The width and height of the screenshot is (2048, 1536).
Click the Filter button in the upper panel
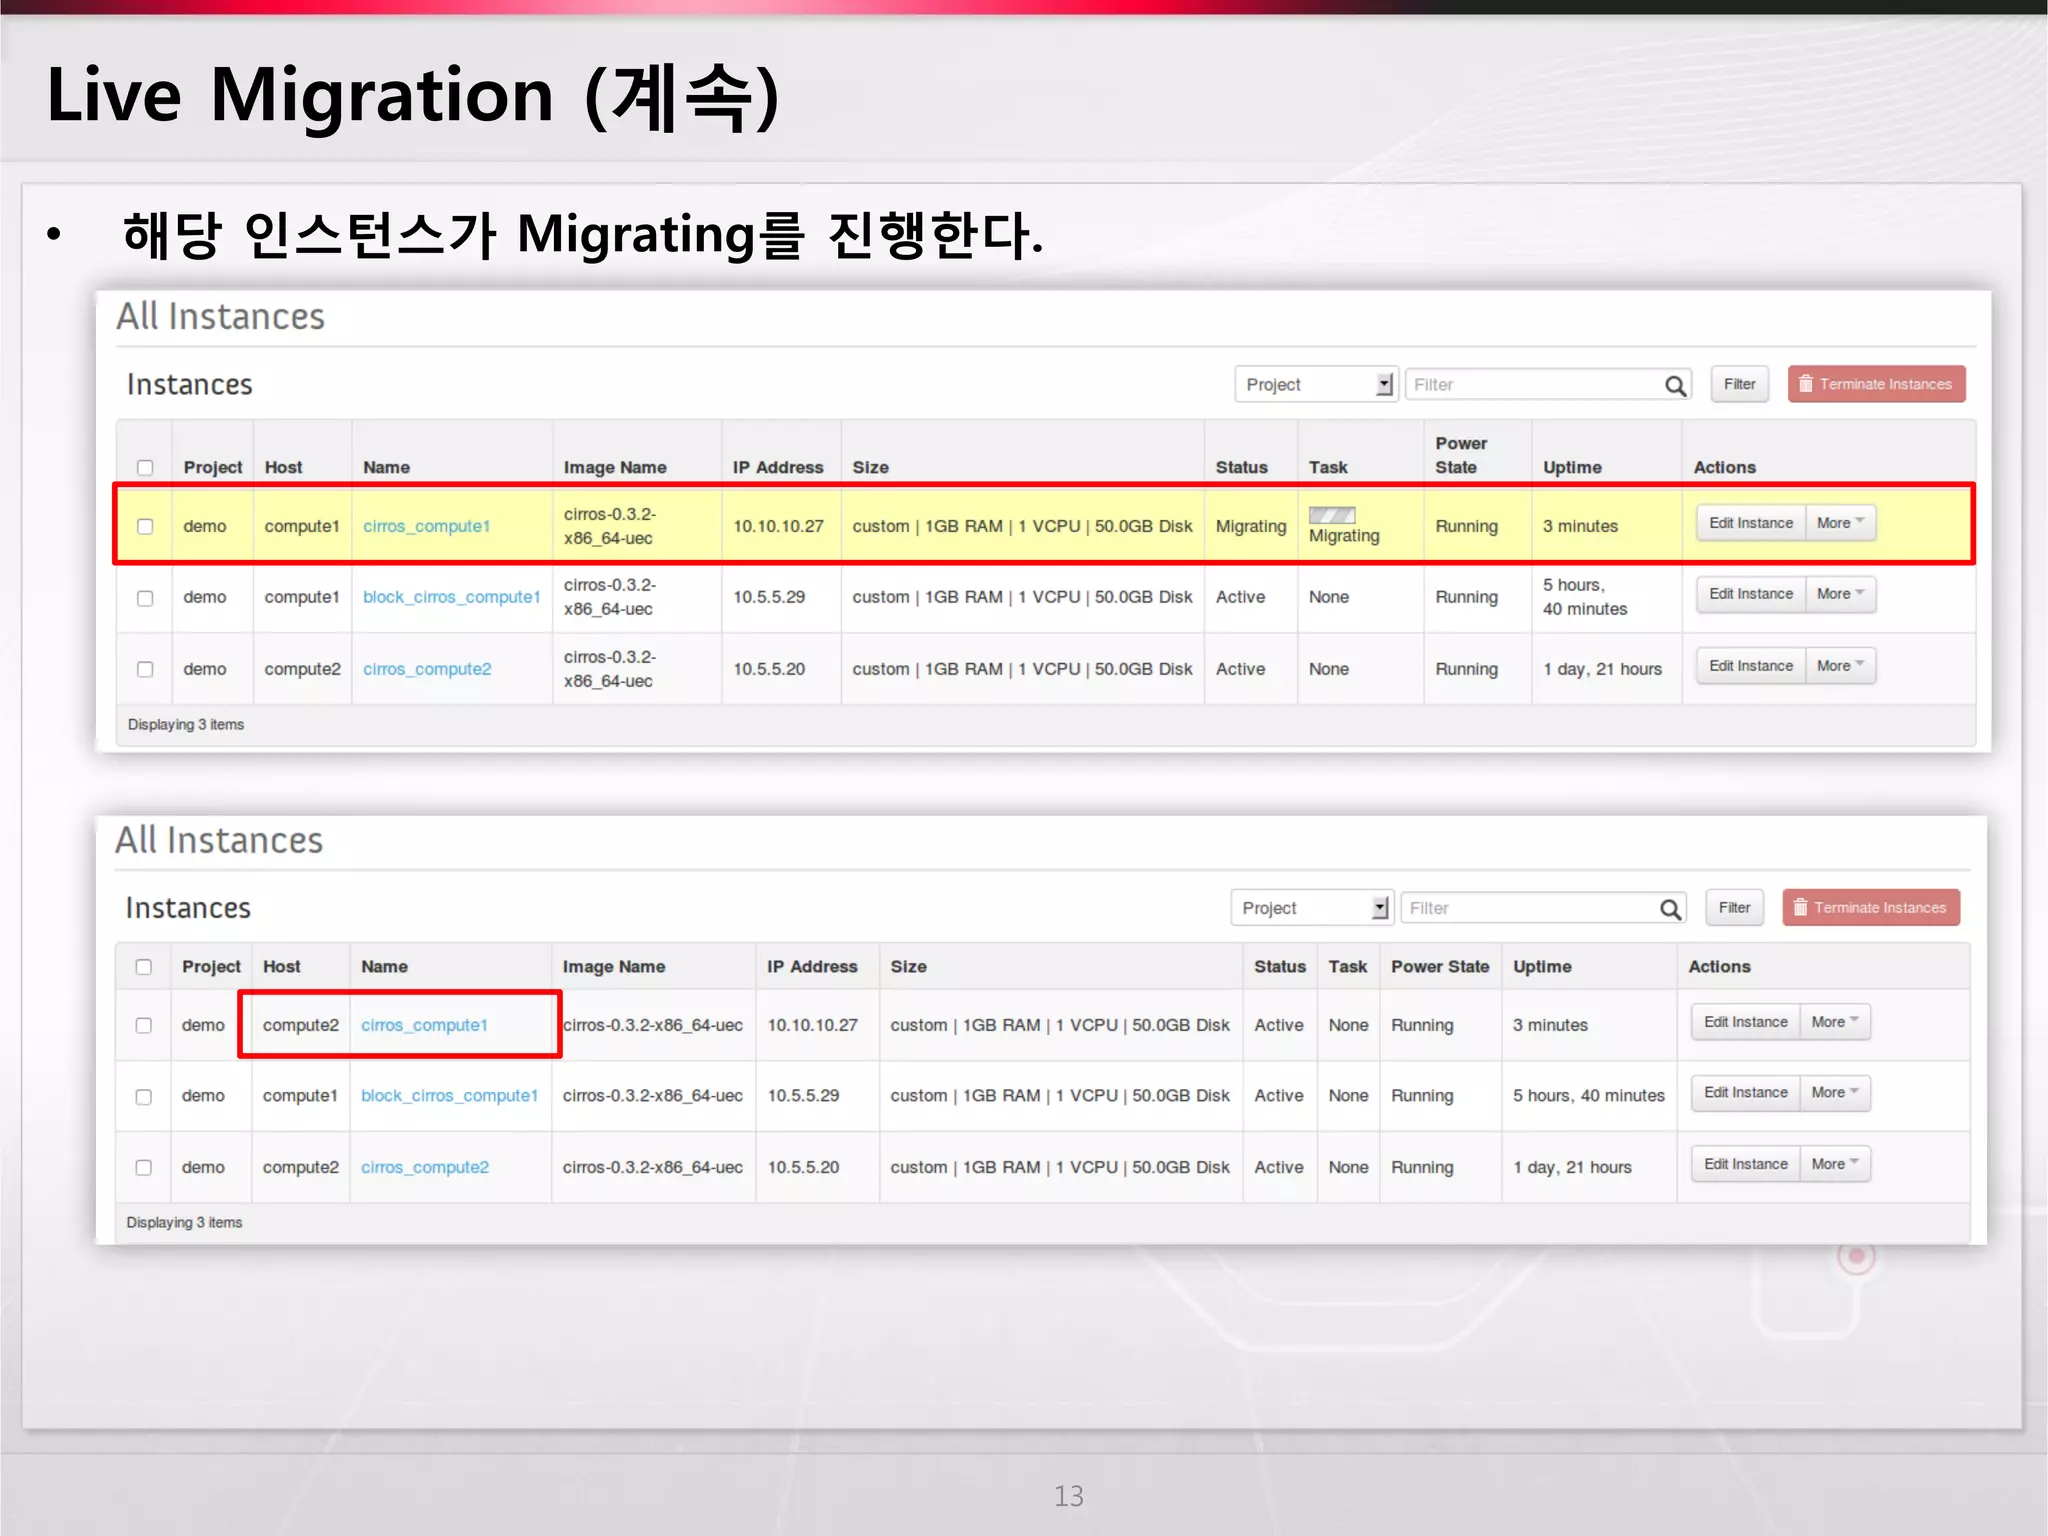(x=1740, y=384)
